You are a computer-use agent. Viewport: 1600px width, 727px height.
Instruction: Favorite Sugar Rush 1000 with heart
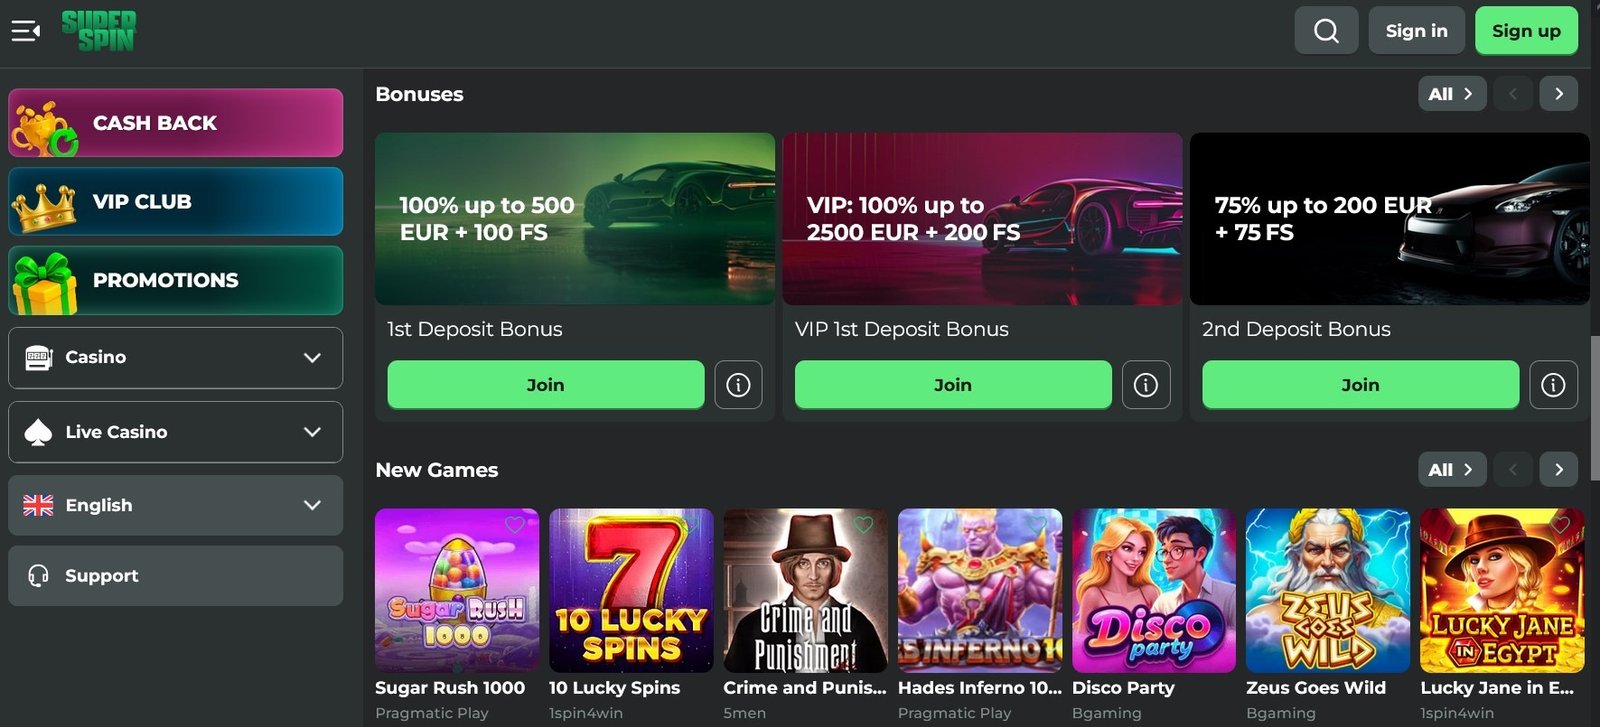[x=515, y=525]
